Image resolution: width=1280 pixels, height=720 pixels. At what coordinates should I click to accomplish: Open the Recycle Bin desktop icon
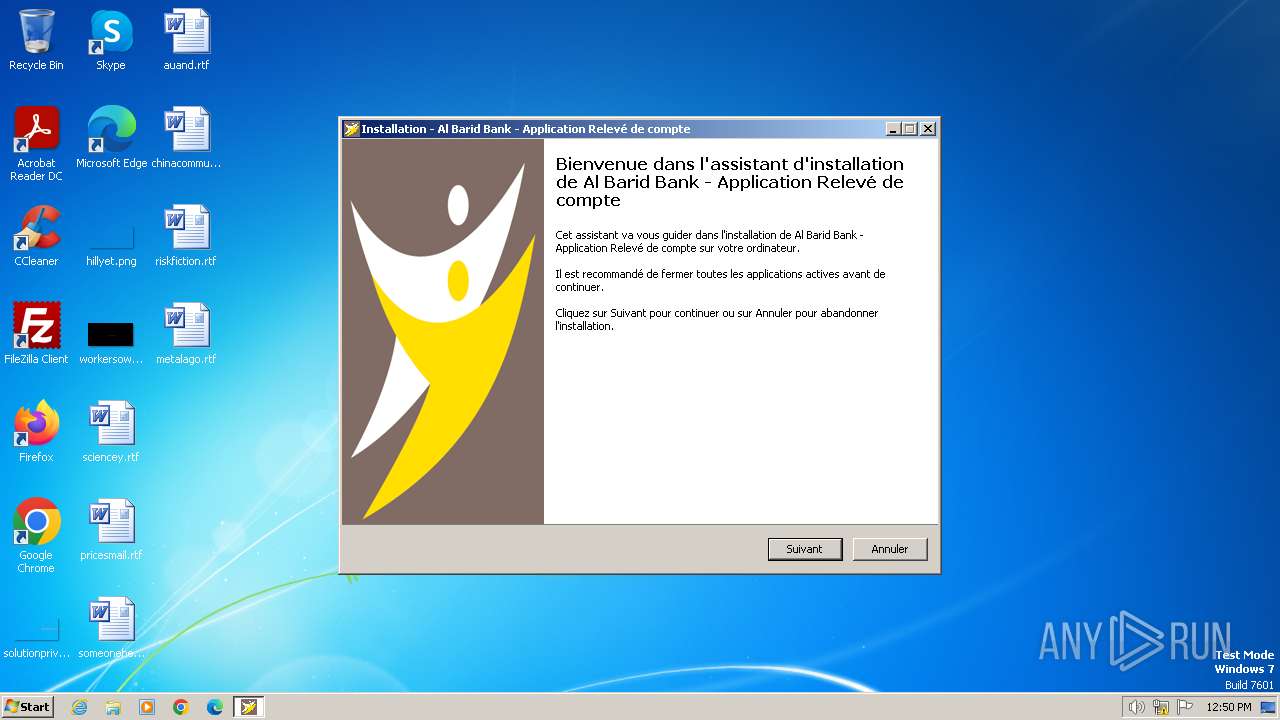click(x=36, y=40)
